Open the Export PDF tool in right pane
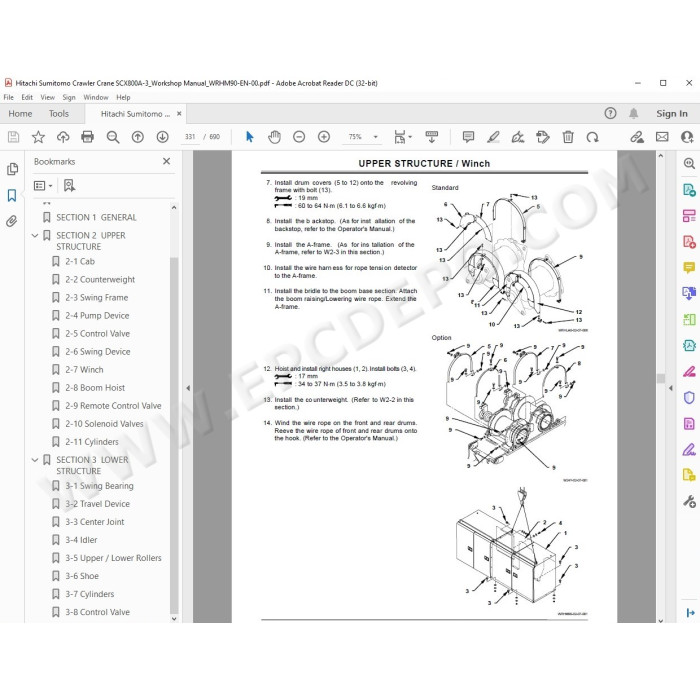The image size is (700, 700). (x=689, y=190)
